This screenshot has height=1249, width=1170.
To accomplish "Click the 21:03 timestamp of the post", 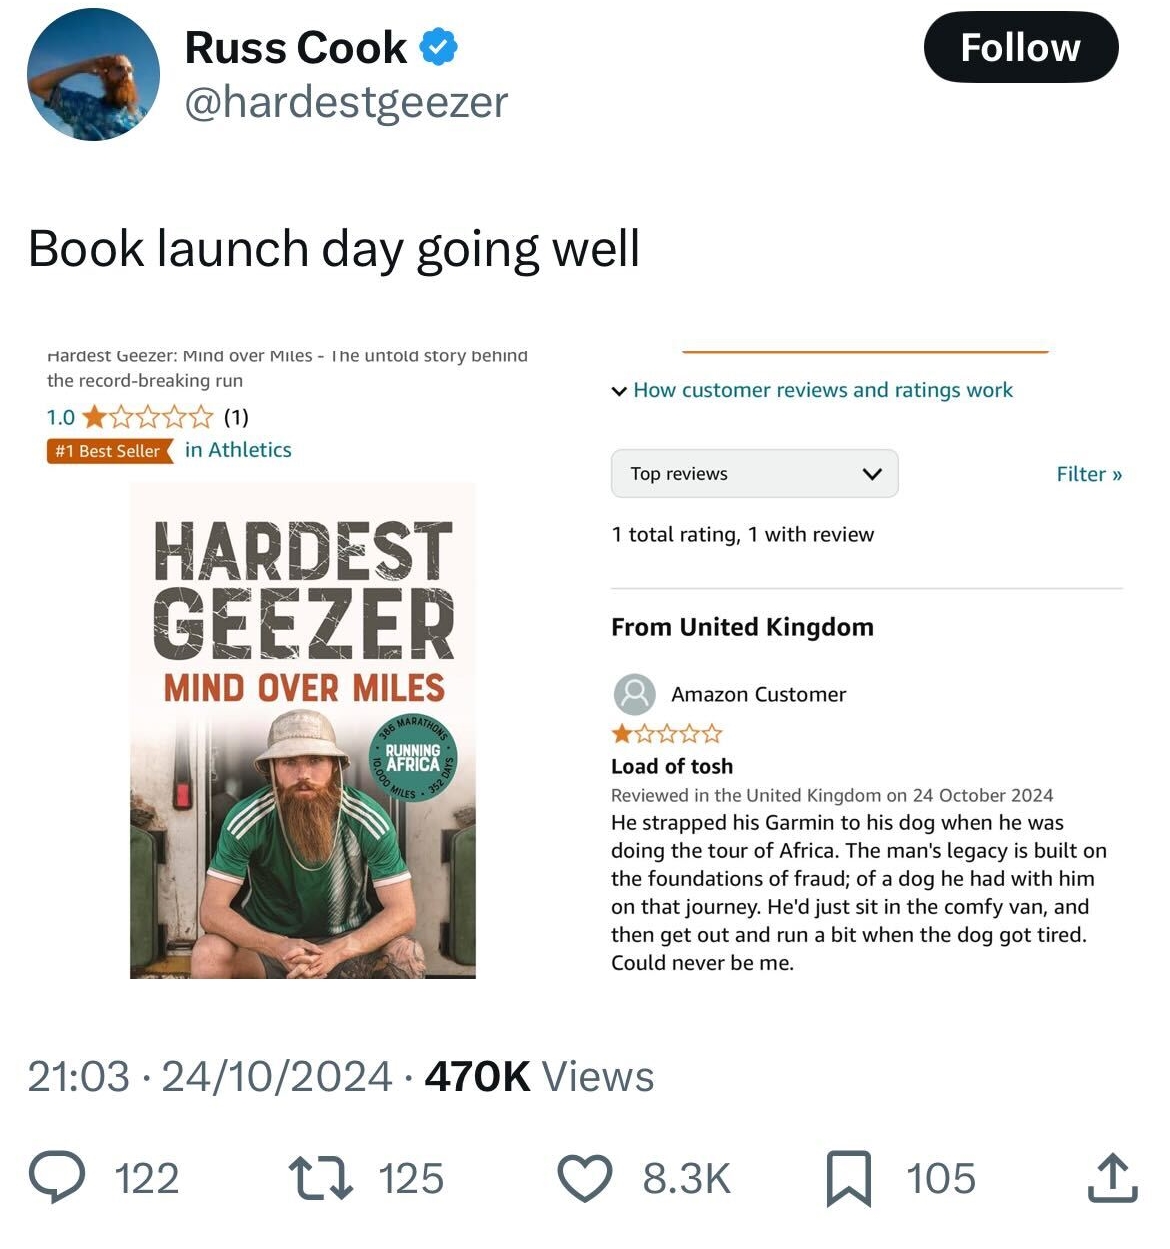I will point(75,1077).
